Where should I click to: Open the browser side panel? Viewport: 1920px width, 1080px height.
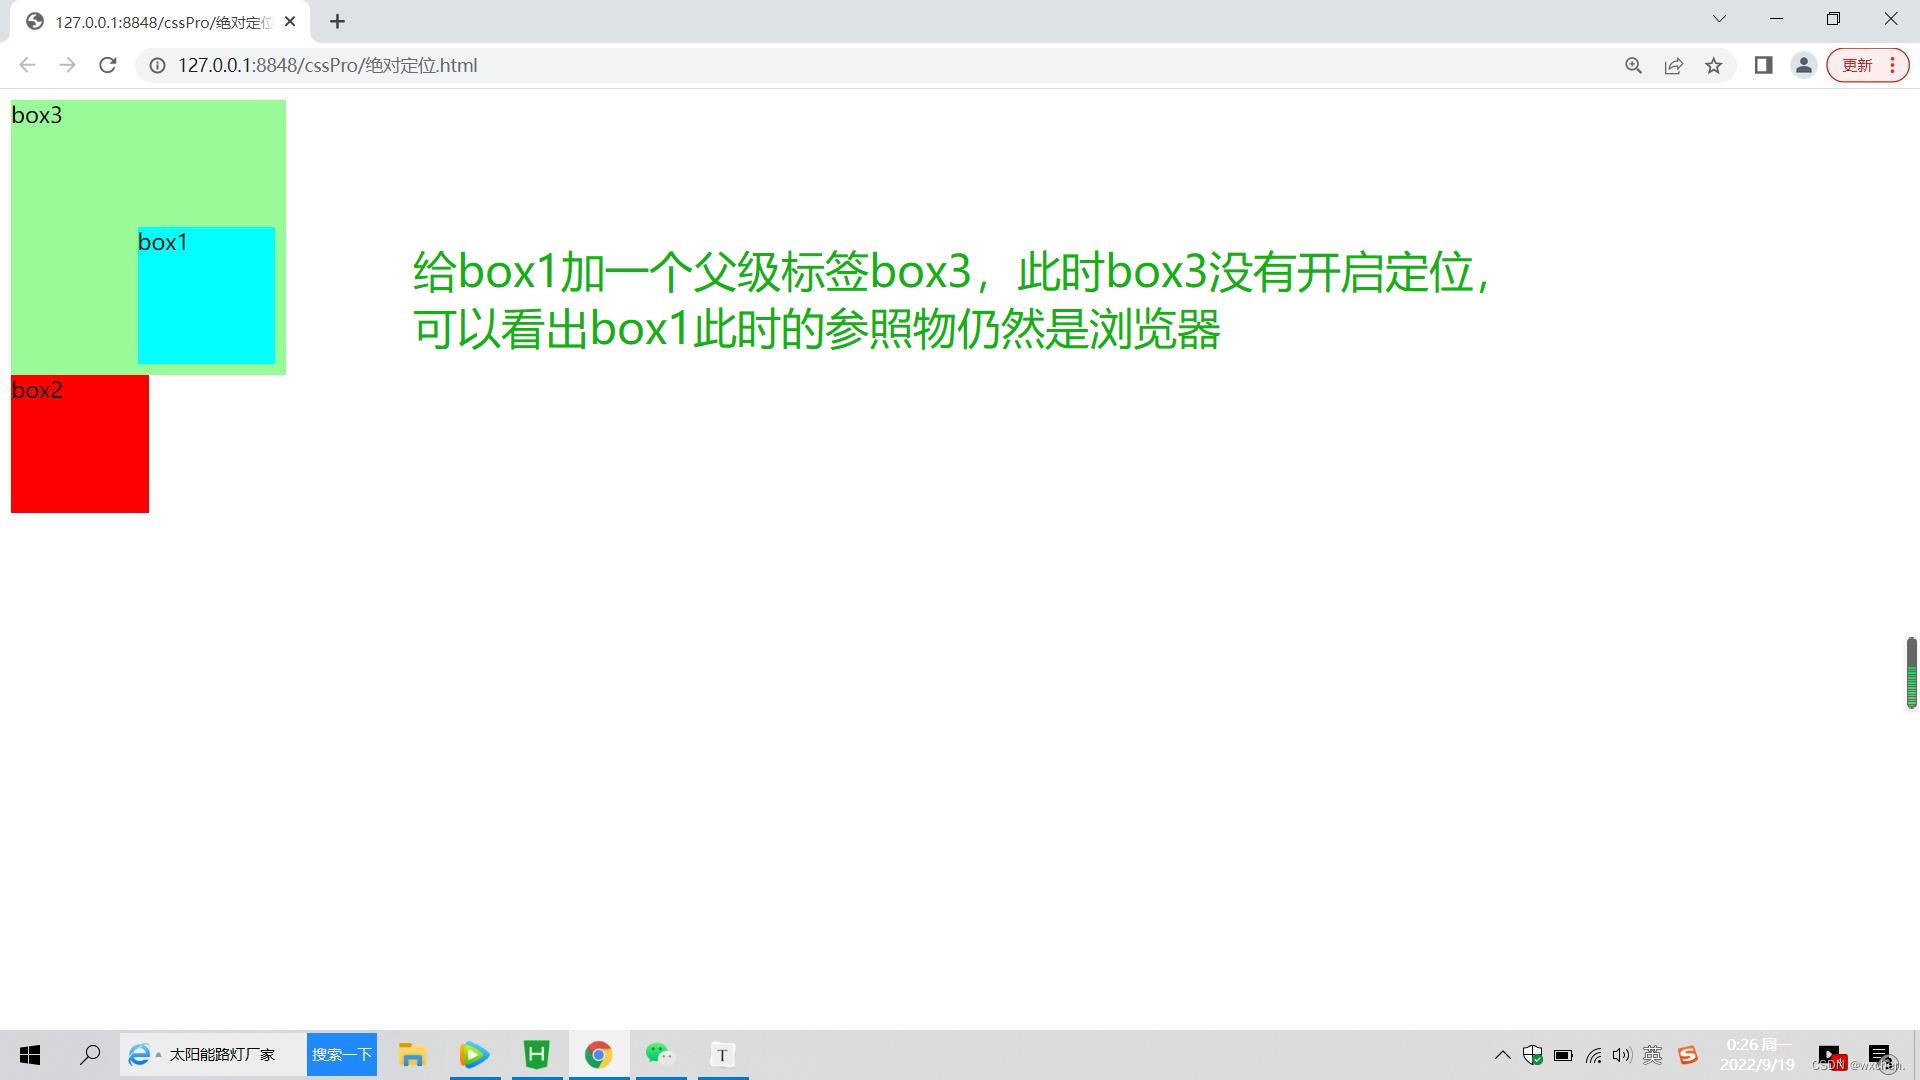[1763, 65]
